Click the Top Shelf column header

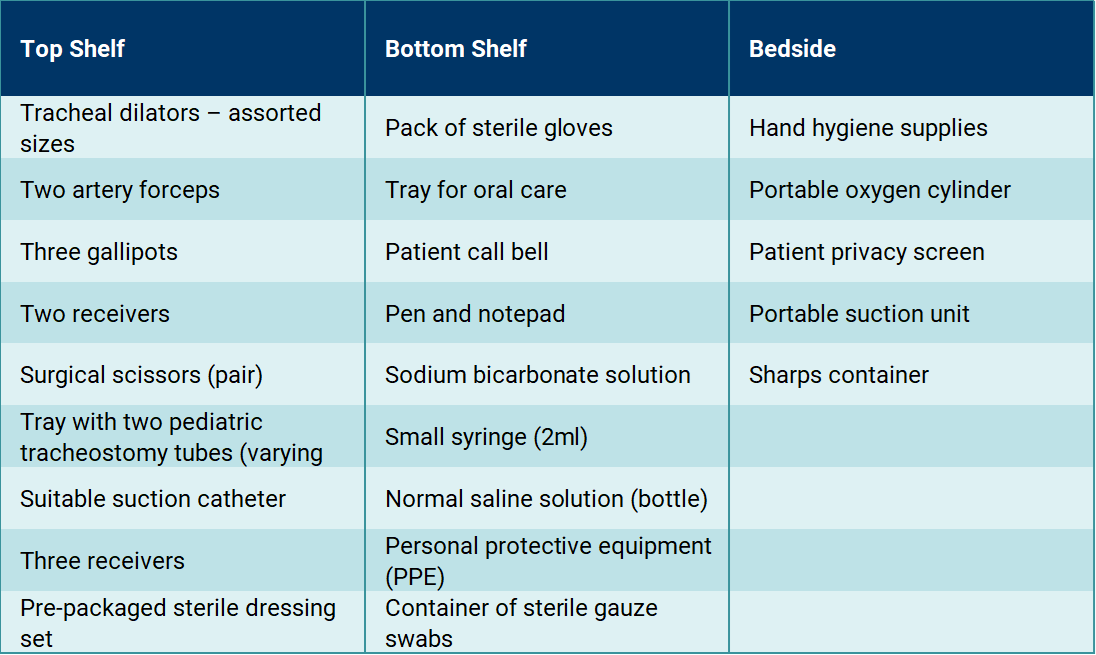click(x=182, y=49)
